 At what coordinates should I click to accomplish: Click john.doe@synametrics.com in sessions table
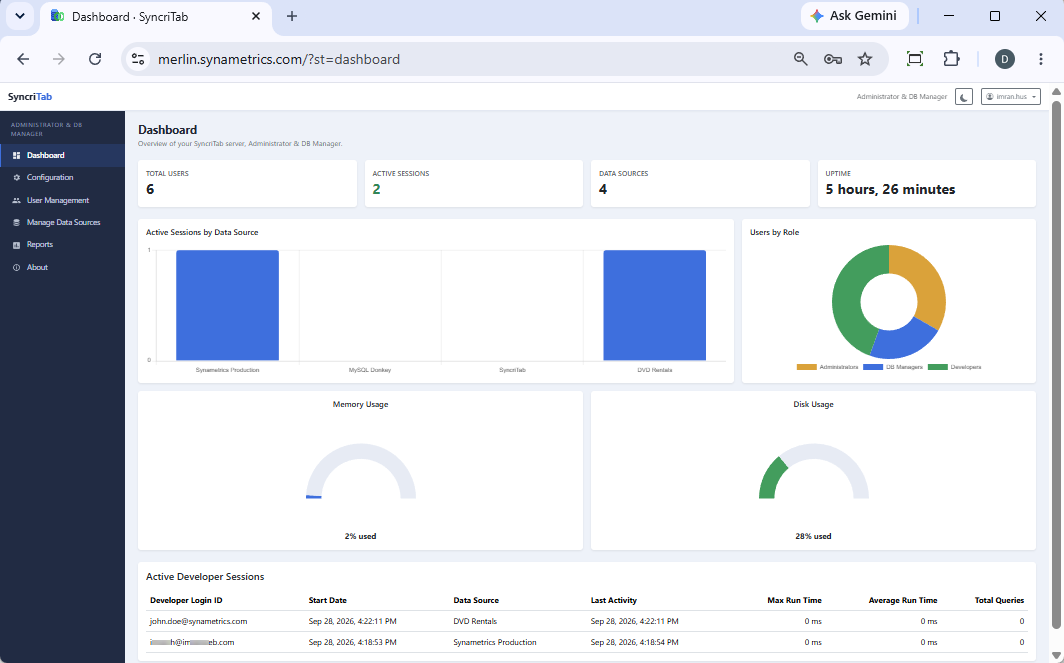pyautogui.click(x=198, y=622)
